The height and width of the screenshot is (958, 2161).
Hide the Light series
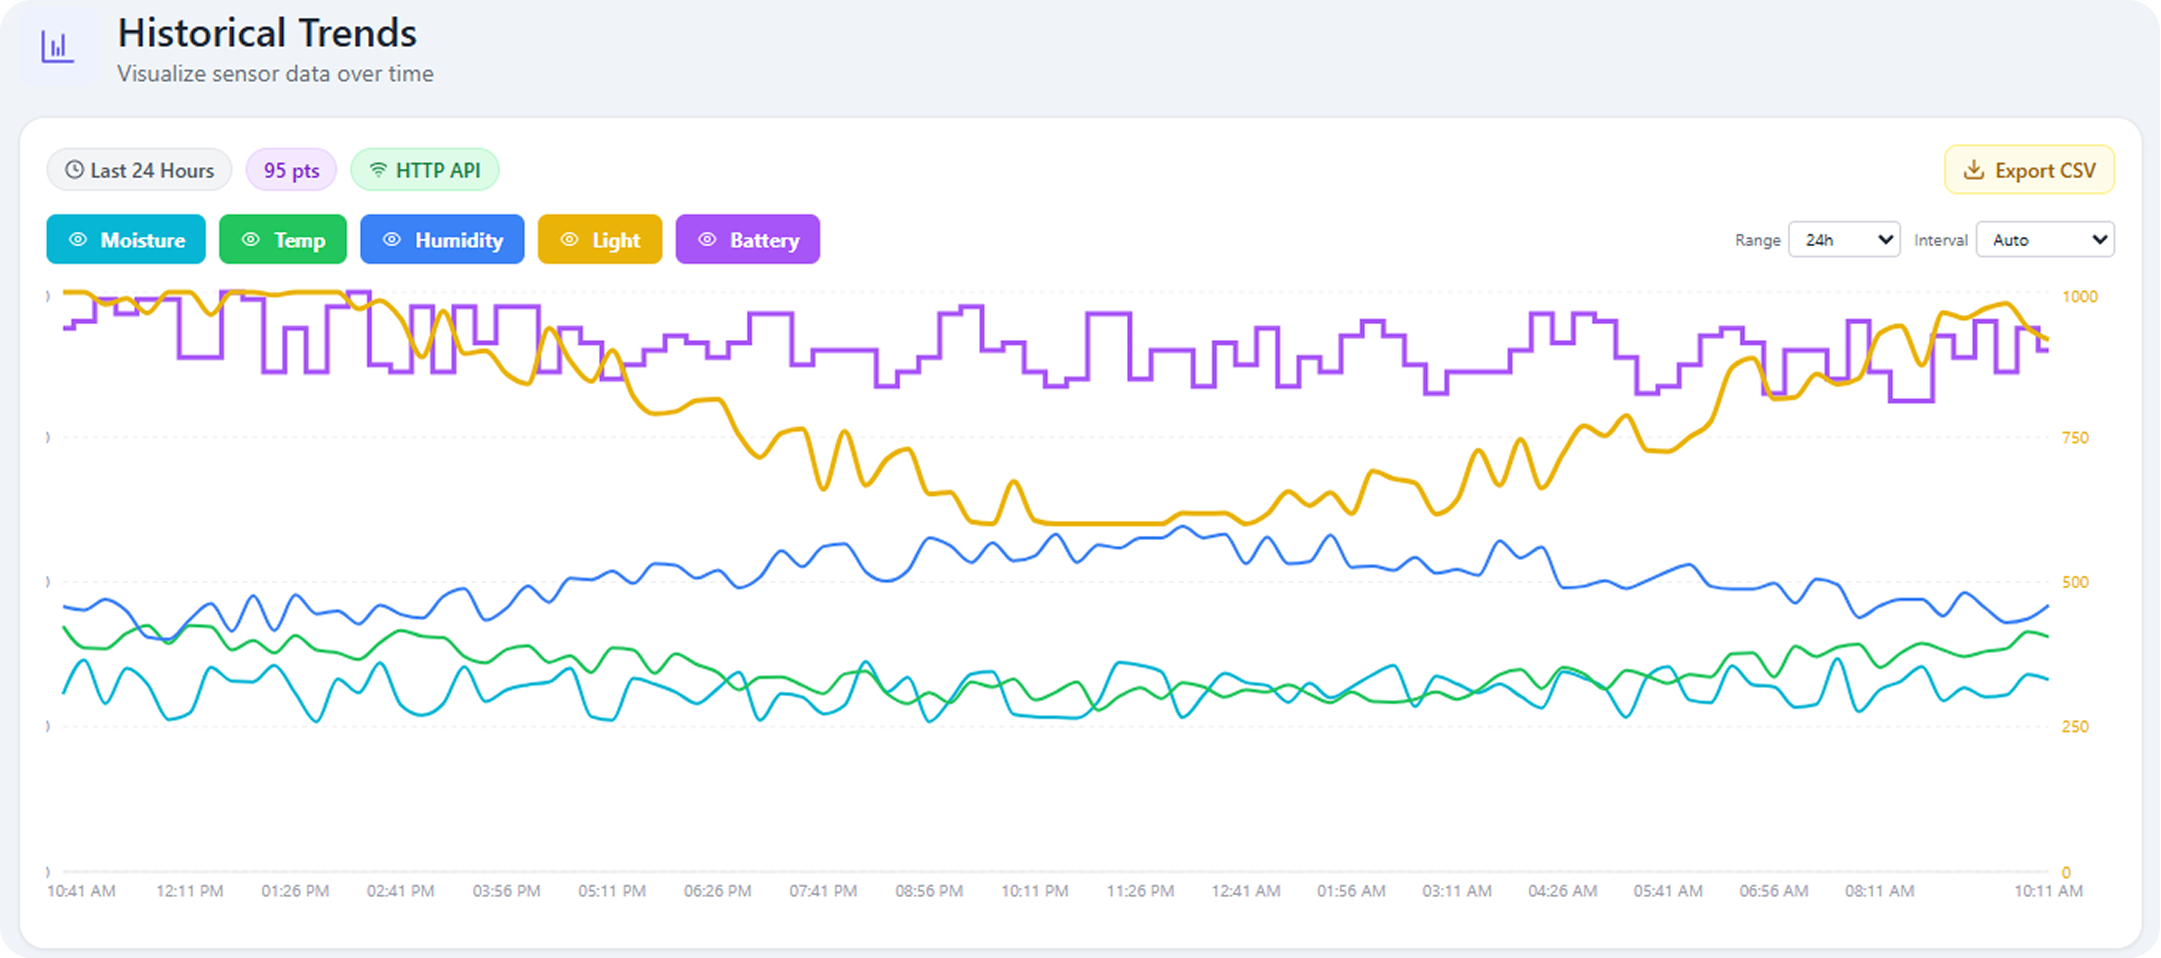click(600, 240)
